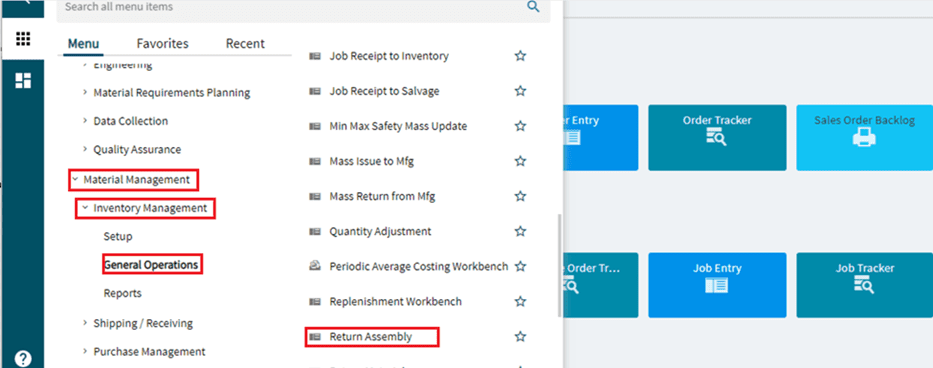The height and width of the screenshot is (368, 933).
Task: Expand Shipping / Receiving chevron
Action: click(x=84, y=323)
